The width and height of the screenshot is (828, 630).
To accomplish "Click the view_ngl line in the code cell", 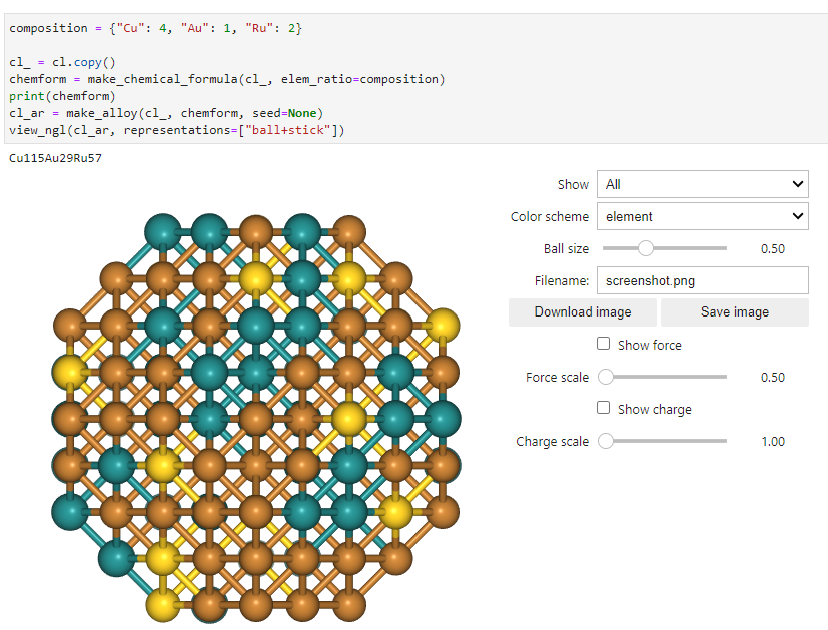I will point(177,130).
